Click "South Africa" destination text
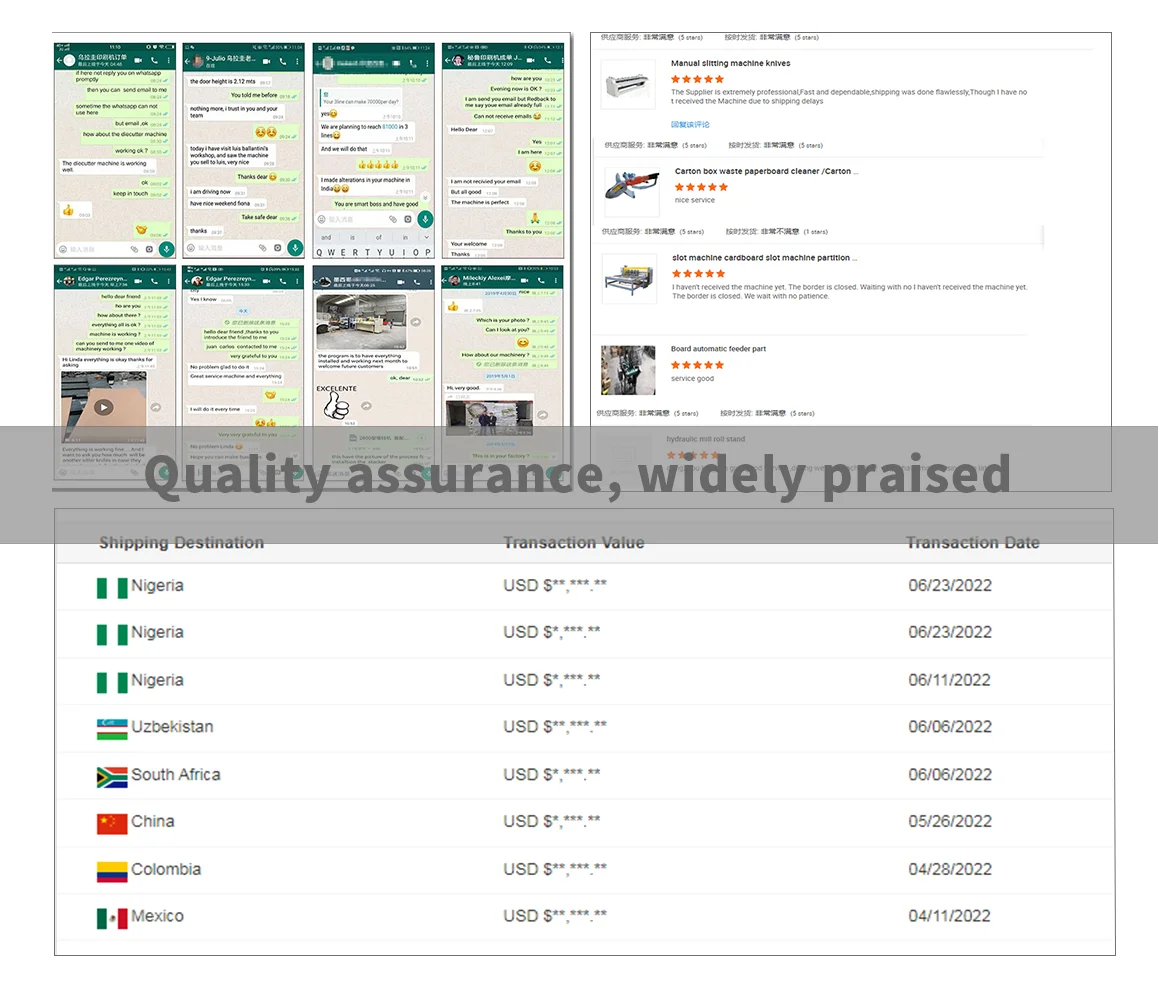 click(176, 775)
